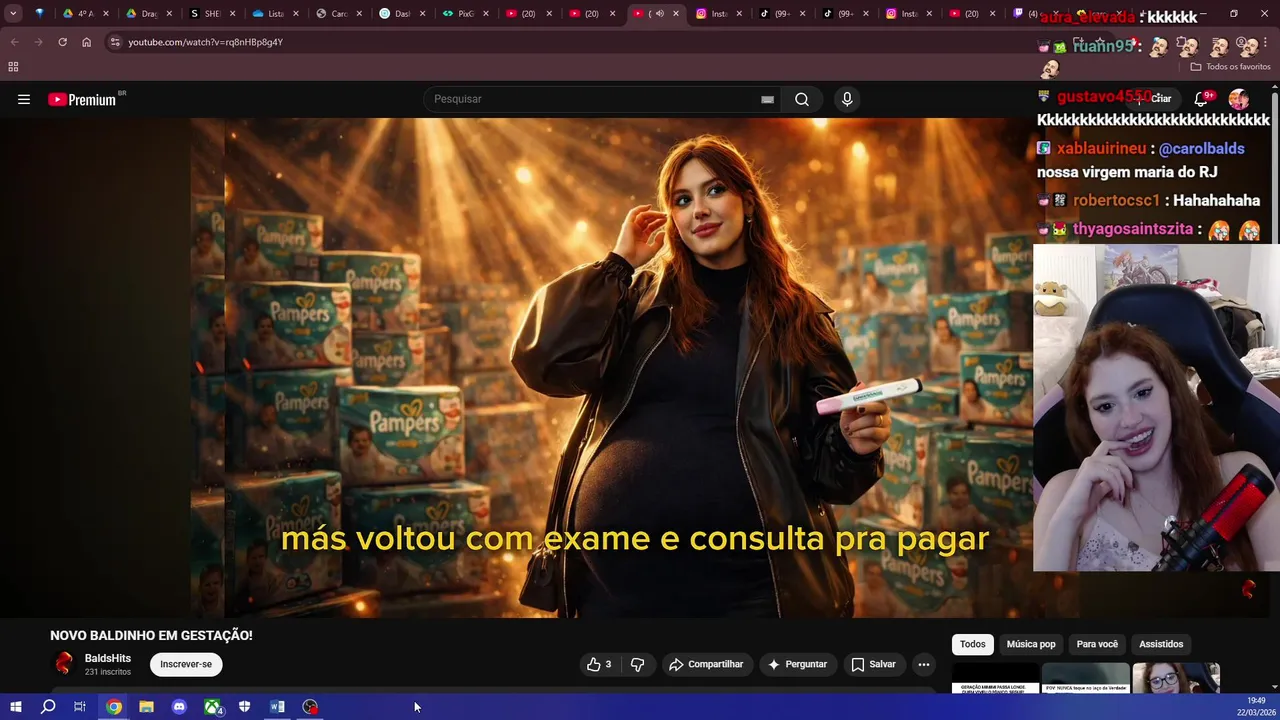Like the video with thumbs up

599,664
